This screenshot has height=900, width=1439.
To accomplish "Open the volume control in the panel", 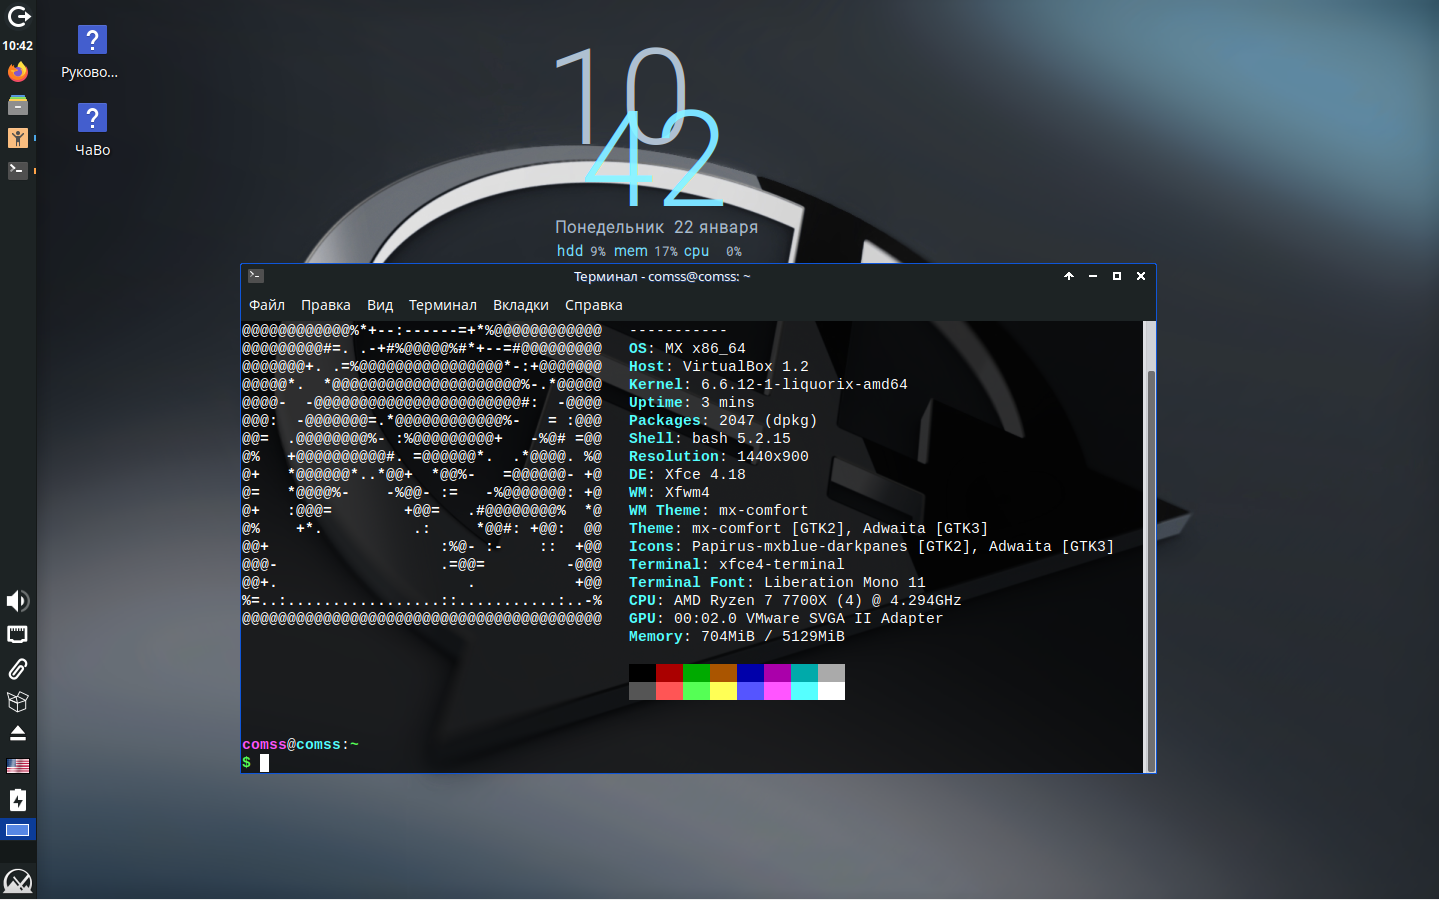I will click(x=18, y=600).
